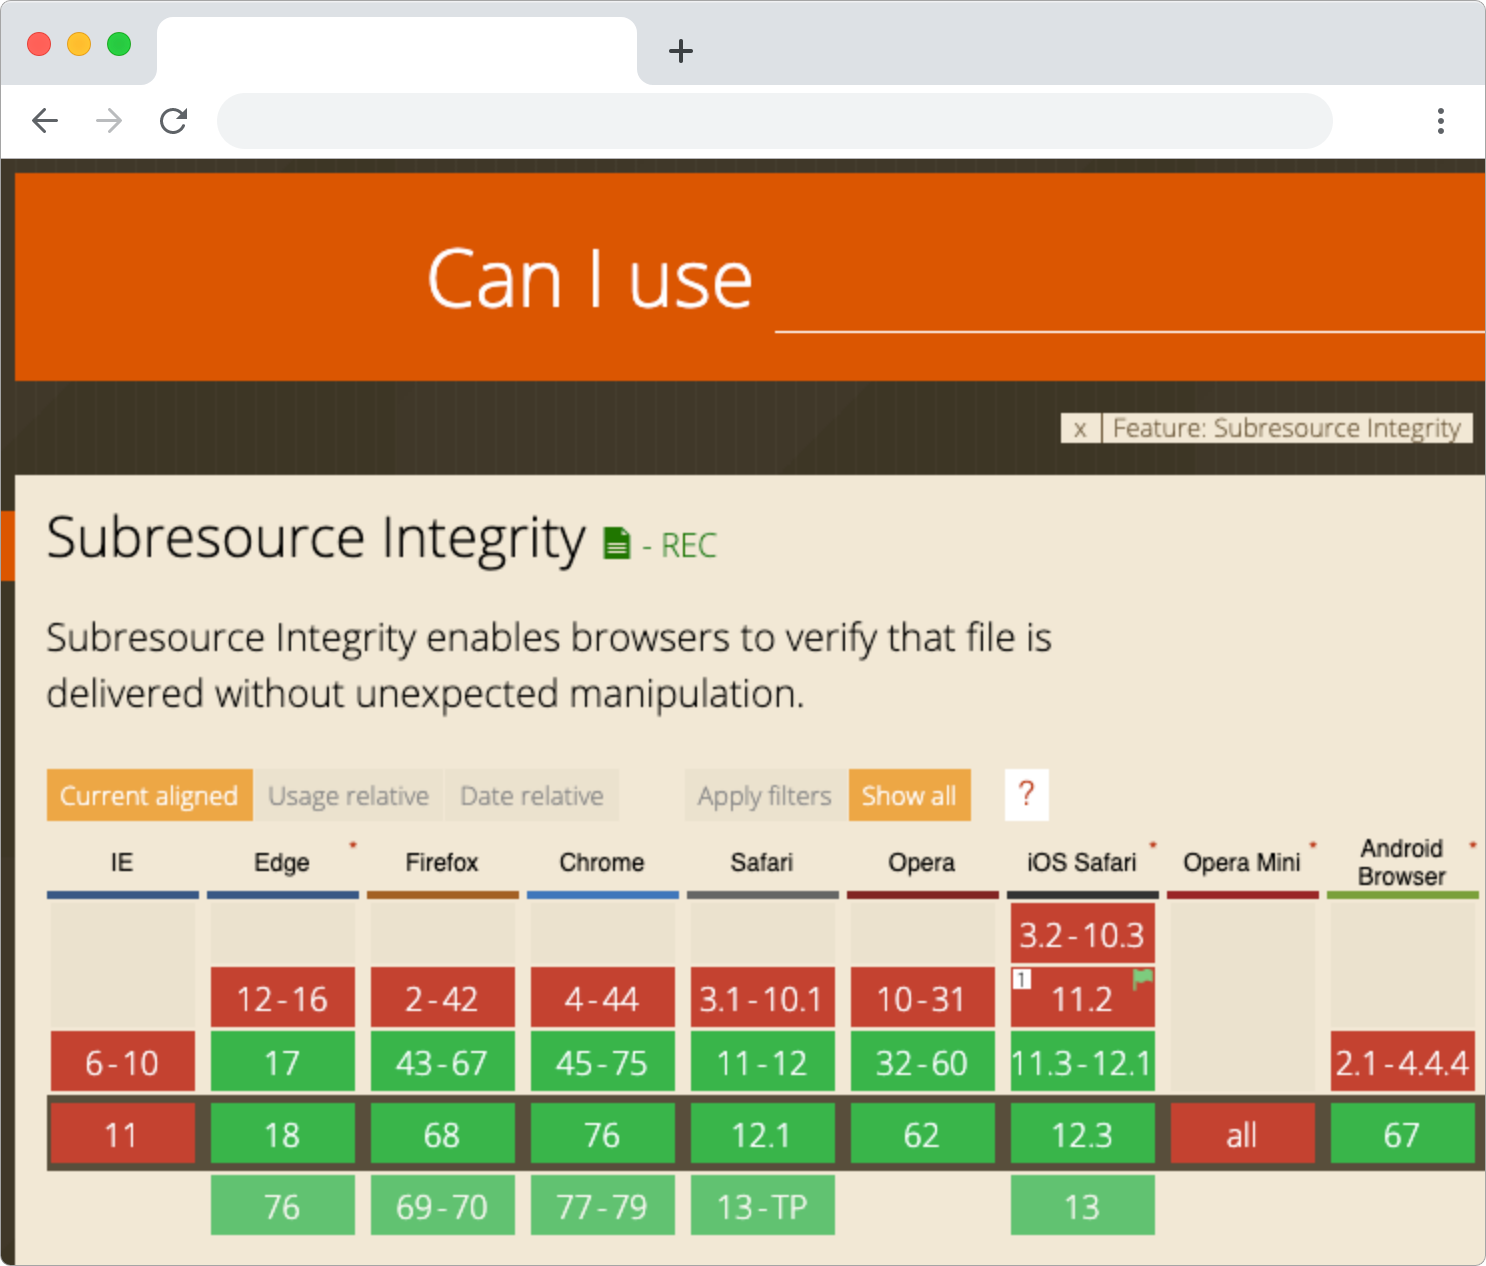Select the Android Browser 2.1-4.4.4 cell
Image resolution: width=1486 pixels, height=1266 pixels.
click(x=1402, y=1062)
